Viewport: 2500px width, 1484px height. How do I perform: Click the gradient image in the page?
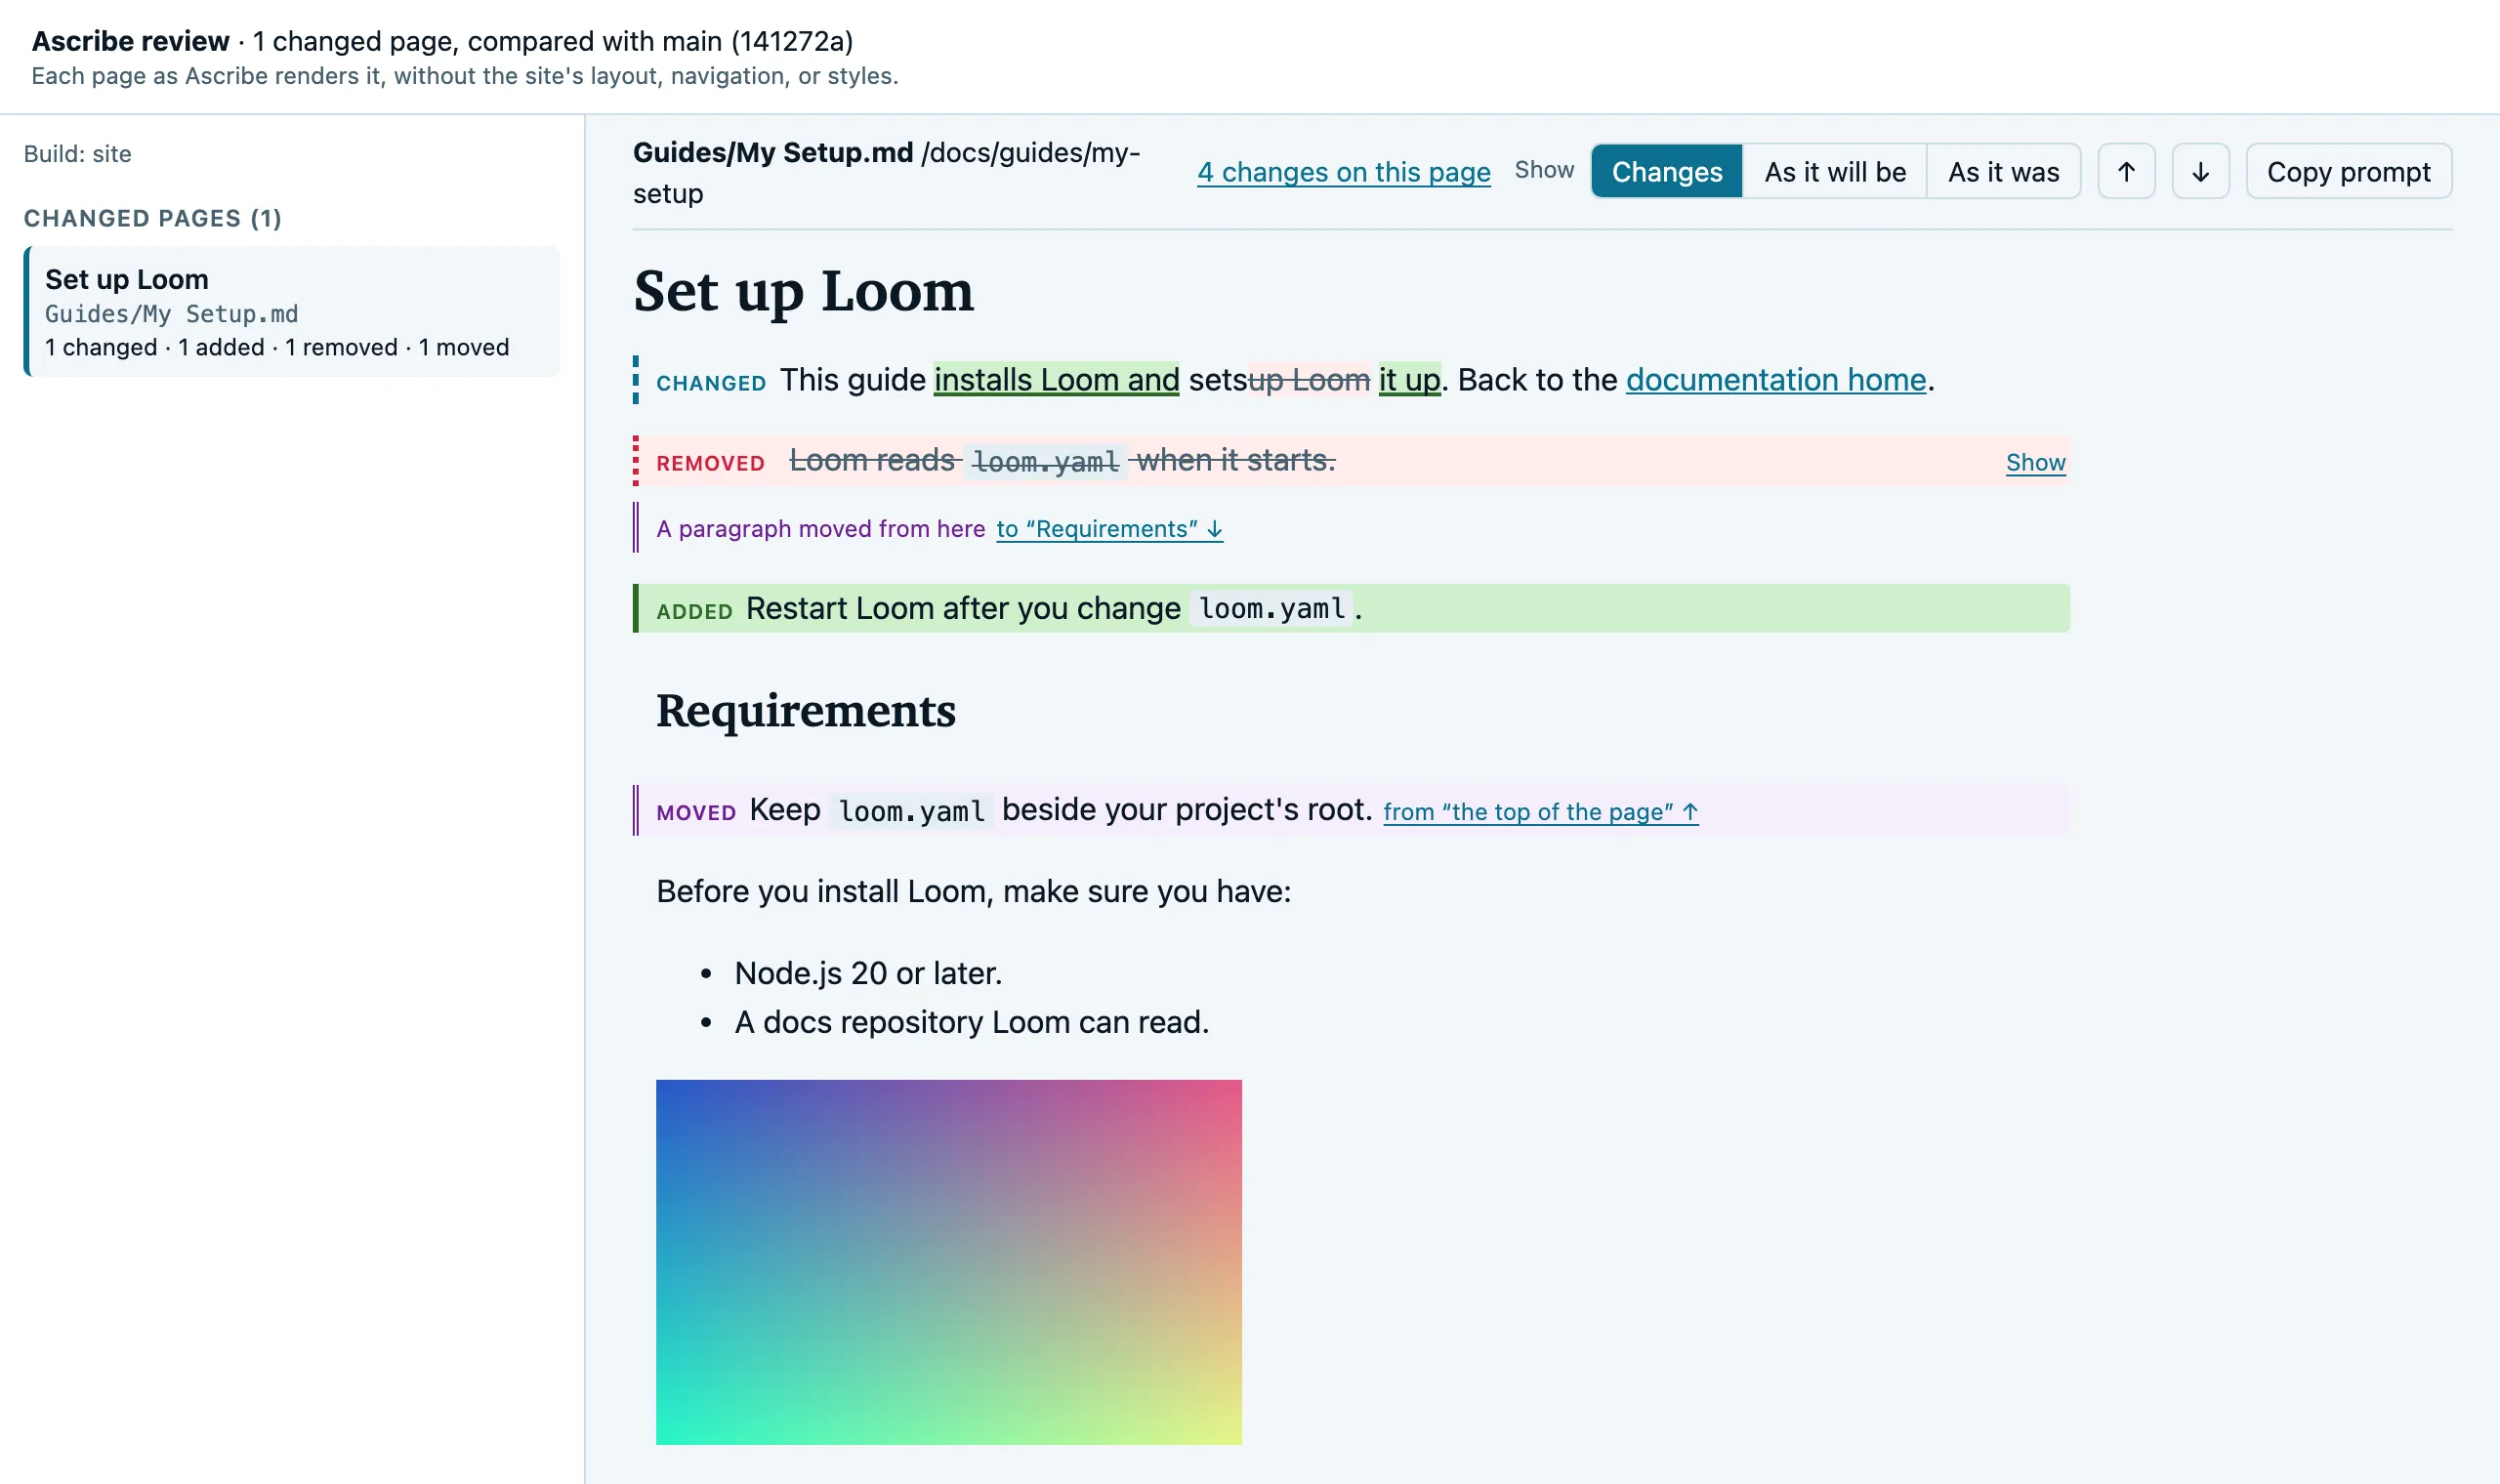(x=948, y=1261)
